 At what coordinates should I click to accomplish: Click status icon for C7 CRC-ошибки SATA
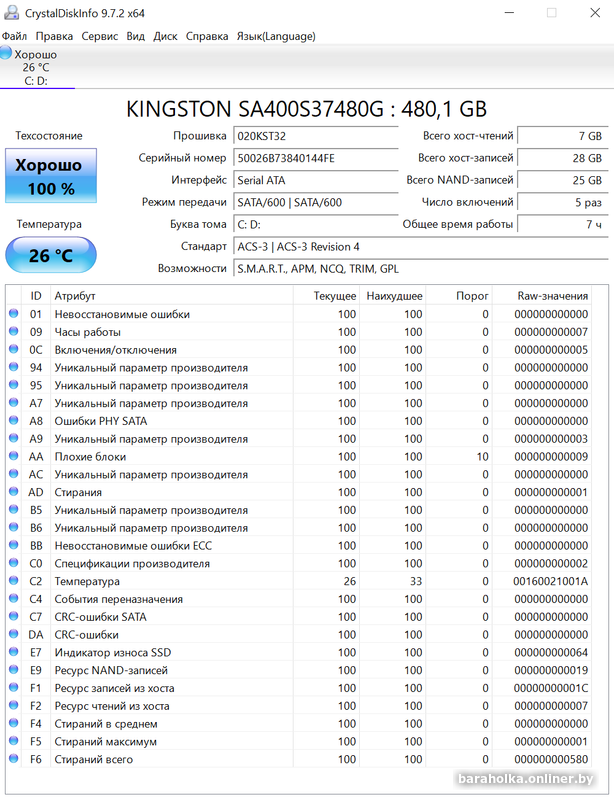click(14, 616)
